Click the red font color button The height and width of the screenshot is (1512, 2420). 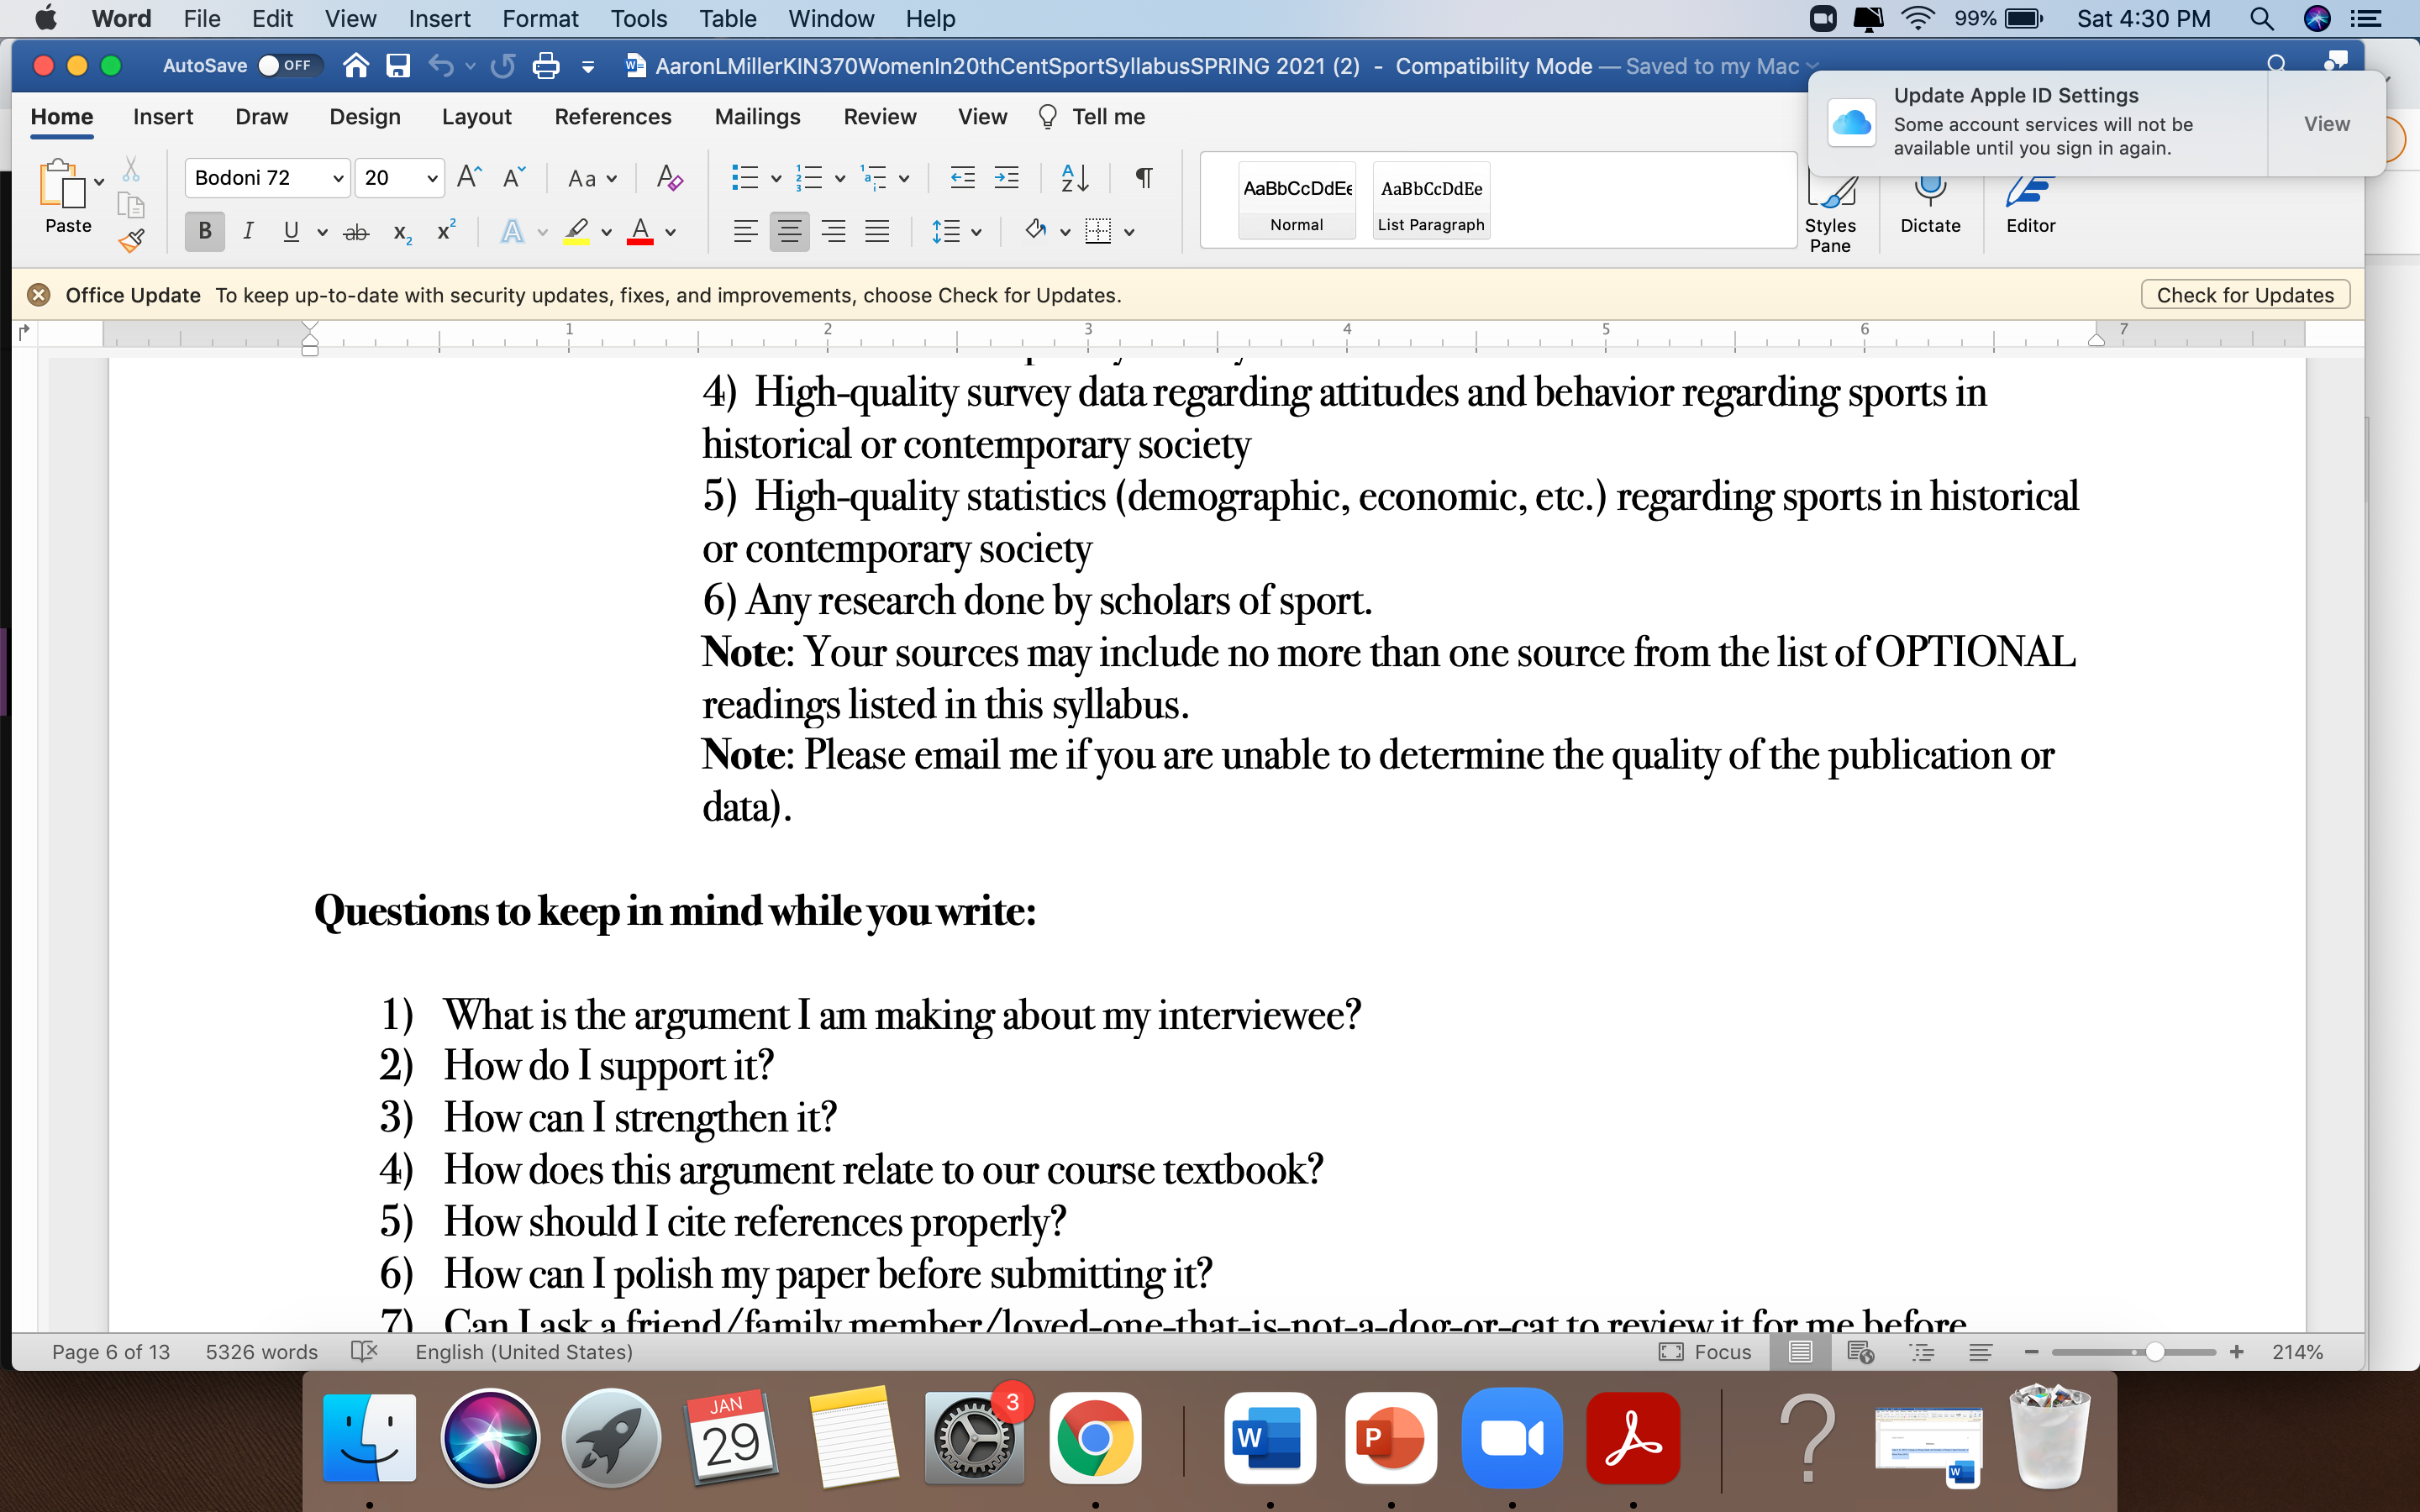pyautogui.click(x=640, y=232)
